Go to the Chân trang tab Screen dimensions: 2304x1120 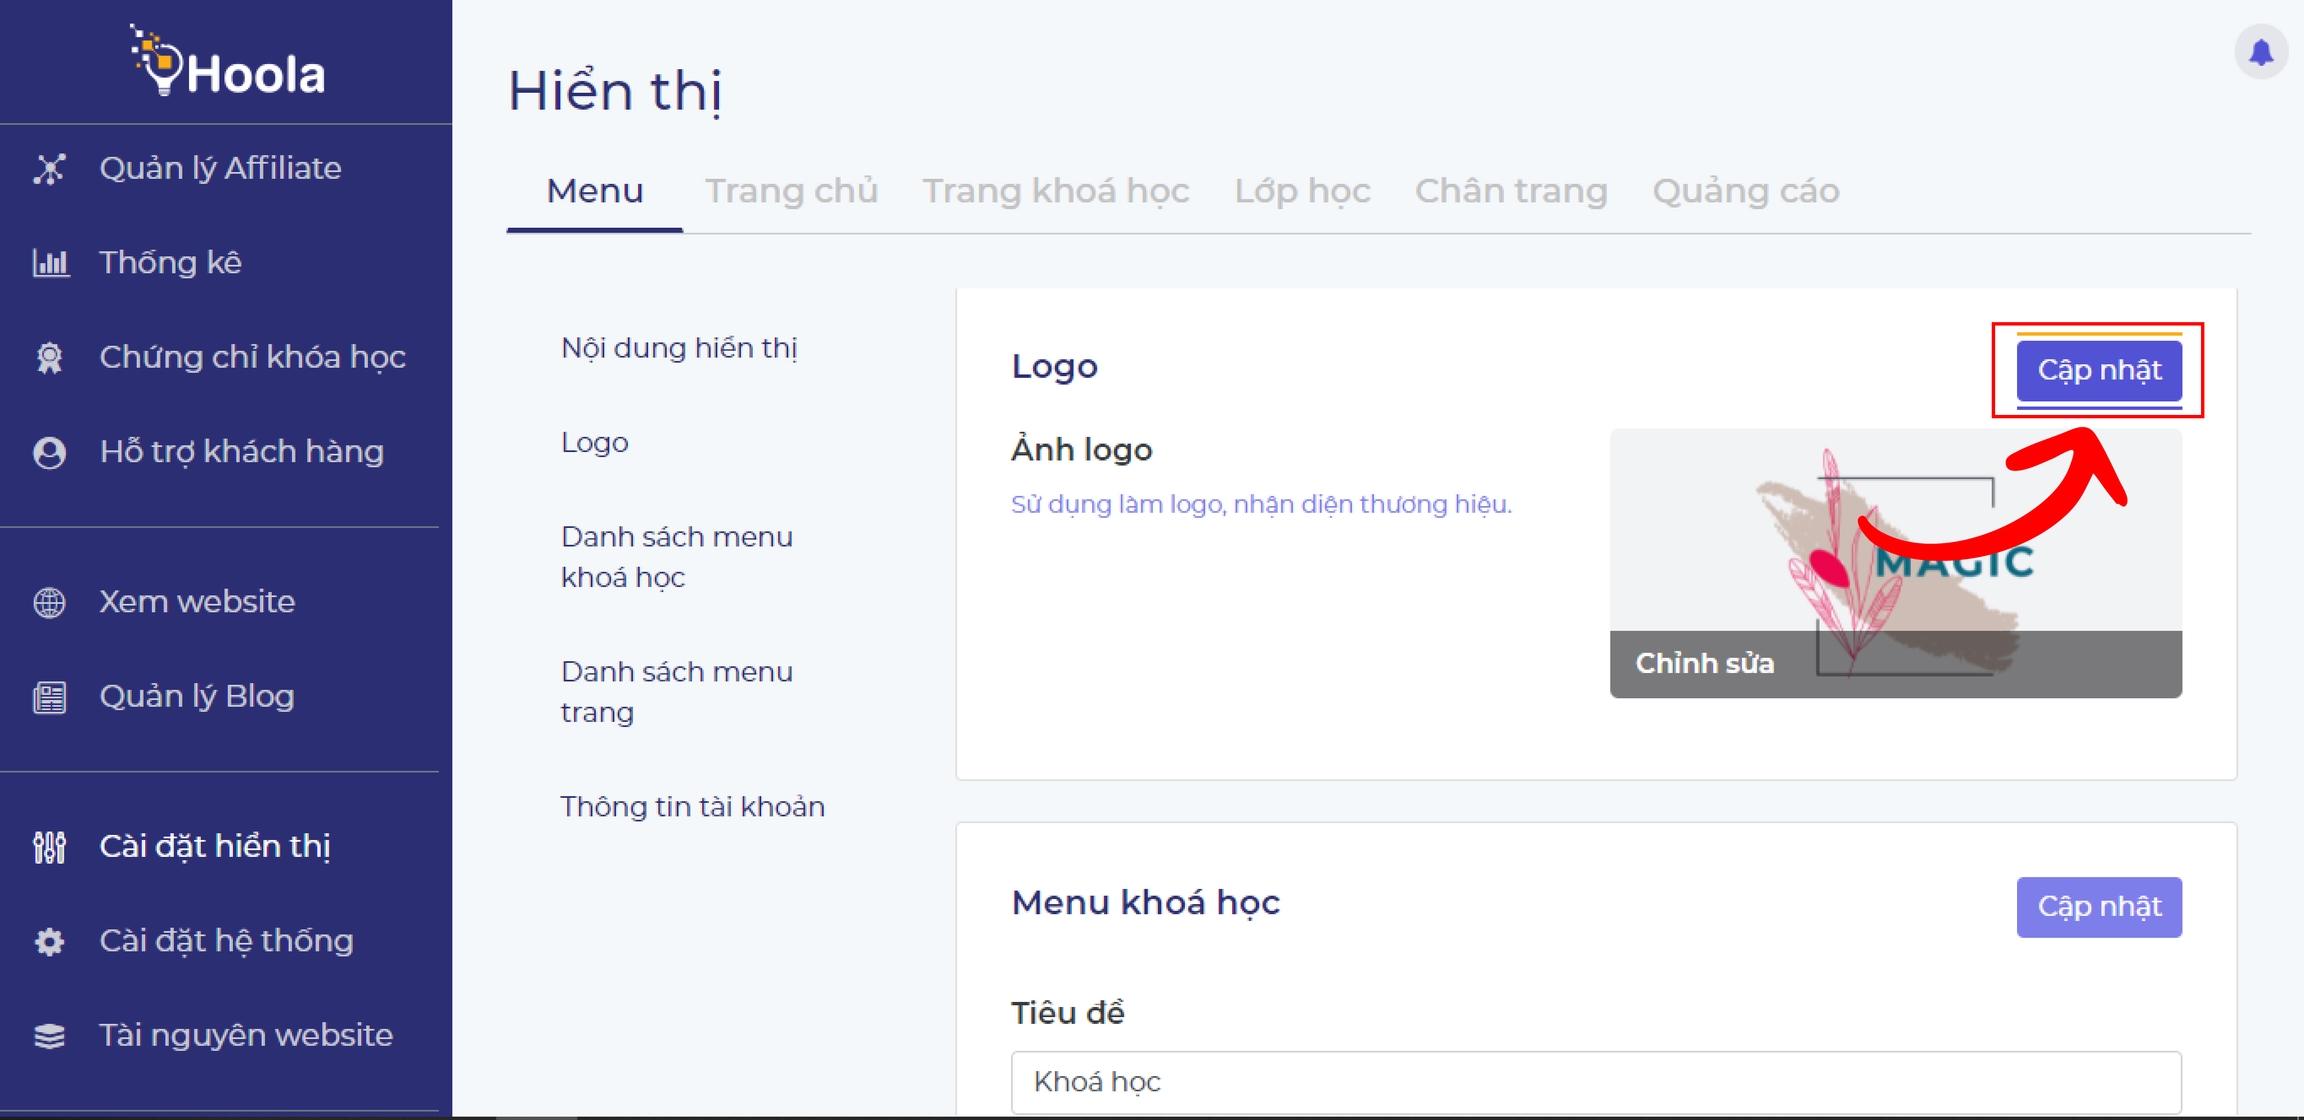pyautogui.click(x=1510, y=191)
